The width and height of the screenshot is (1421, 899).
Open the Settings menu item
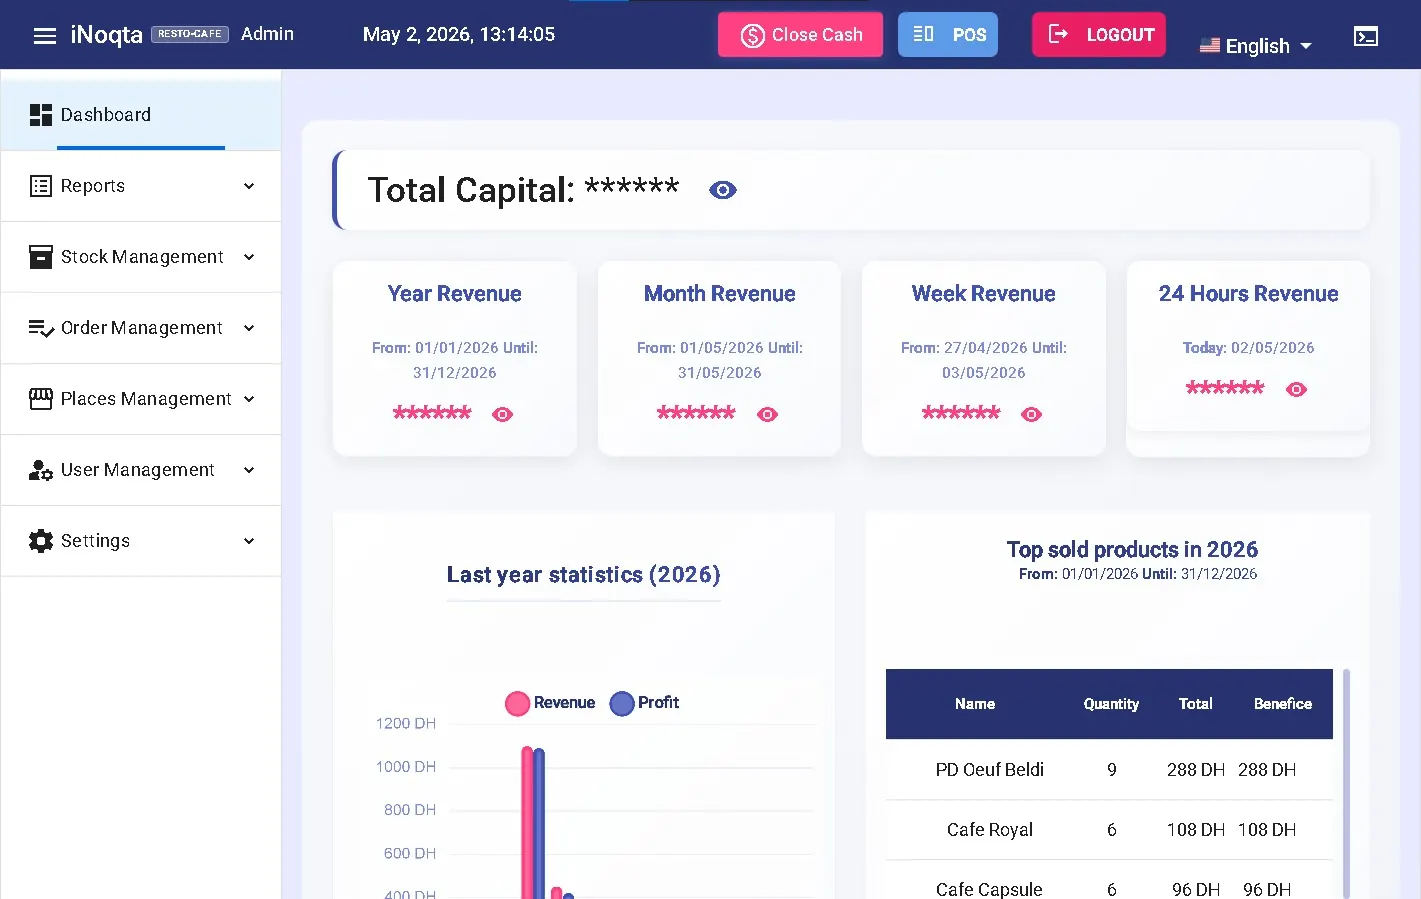141,541
